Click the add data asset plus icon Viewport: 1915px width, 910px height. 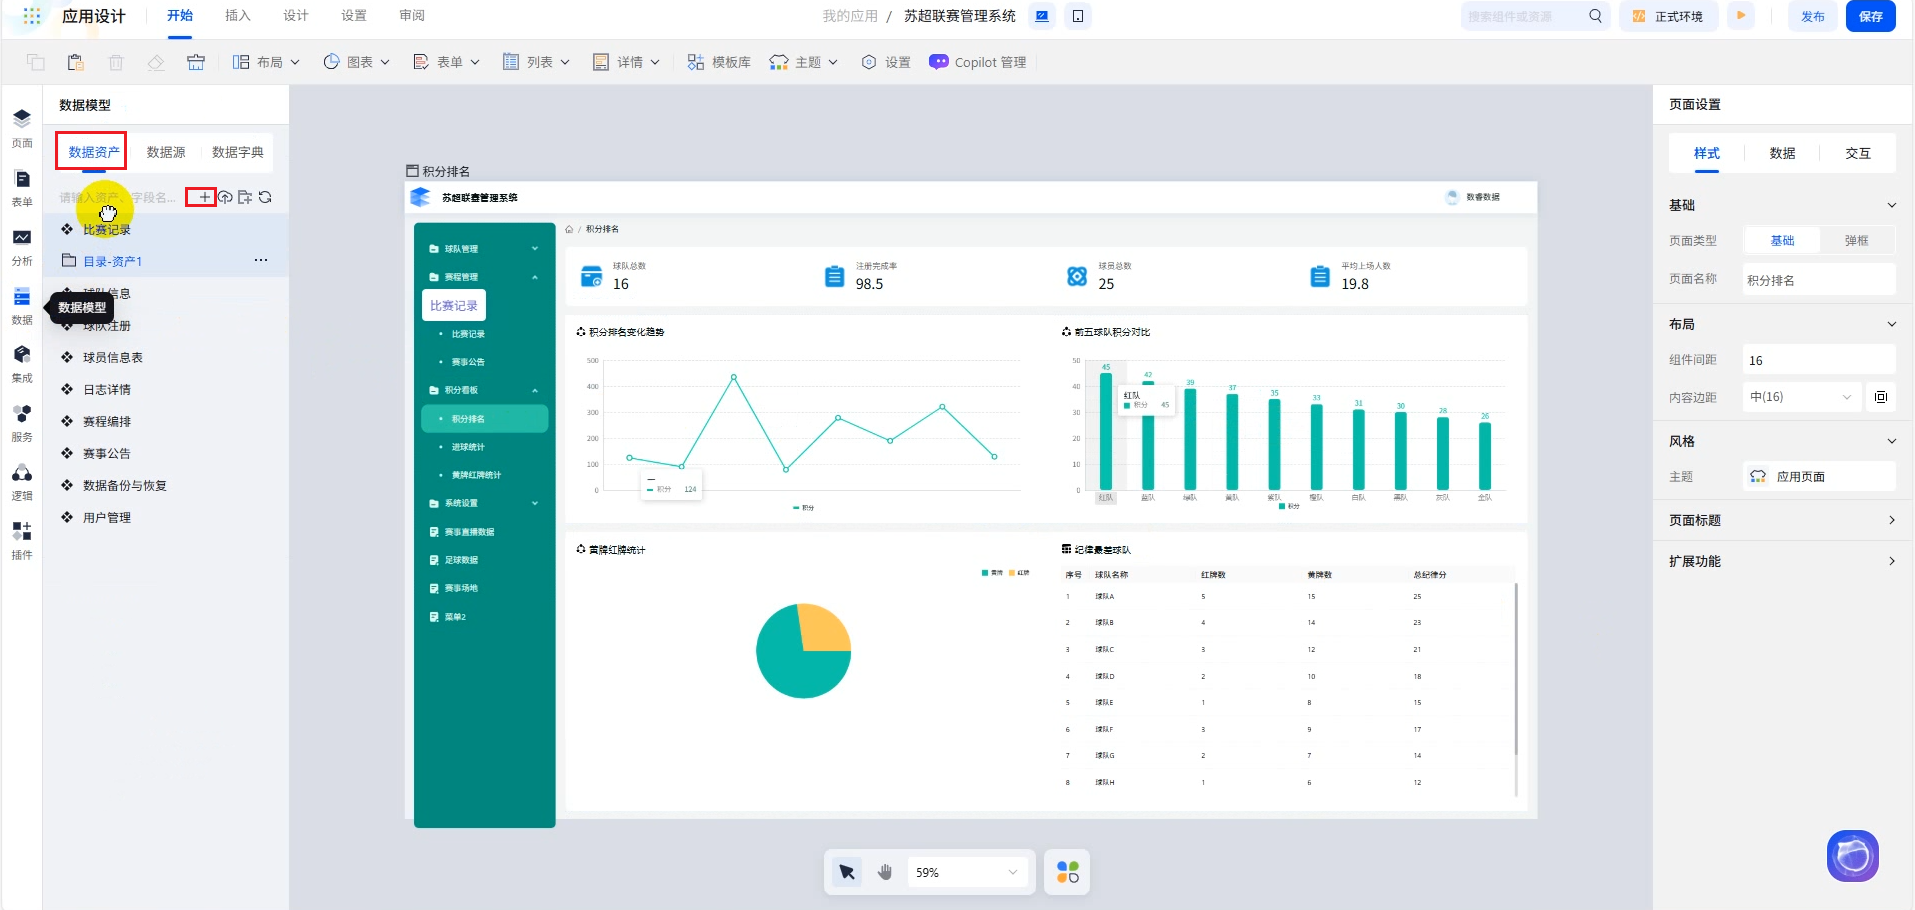(203, 197)
